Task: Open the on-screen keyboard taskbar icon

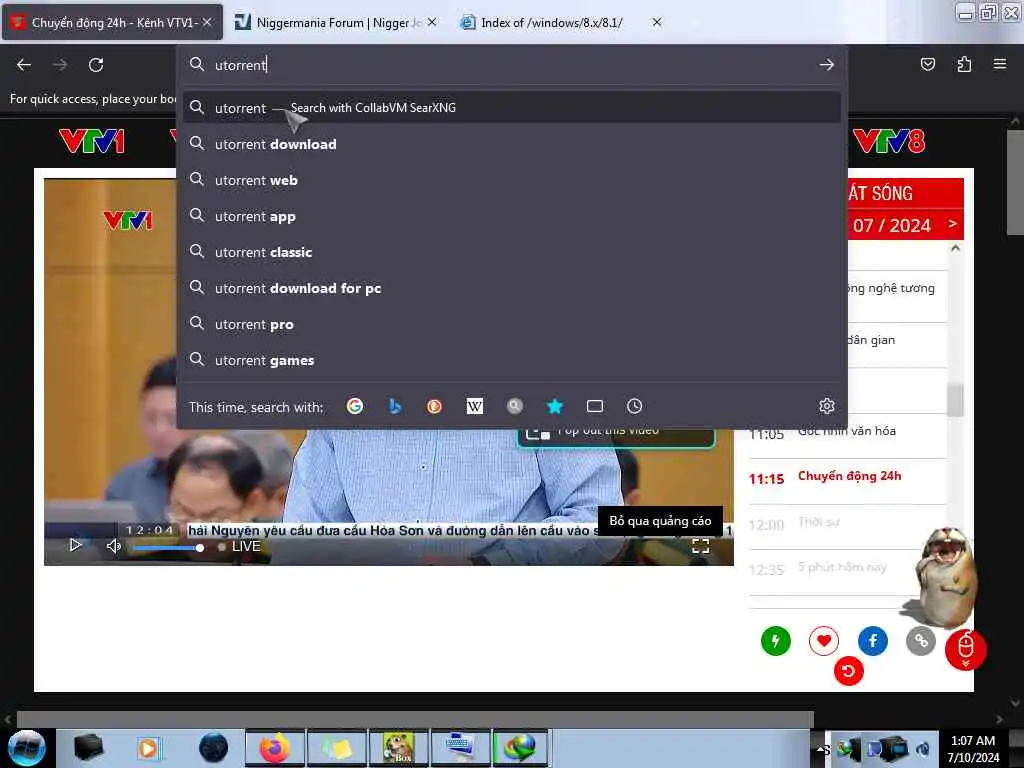Action: pyautogui.click(x=460, y=748)
